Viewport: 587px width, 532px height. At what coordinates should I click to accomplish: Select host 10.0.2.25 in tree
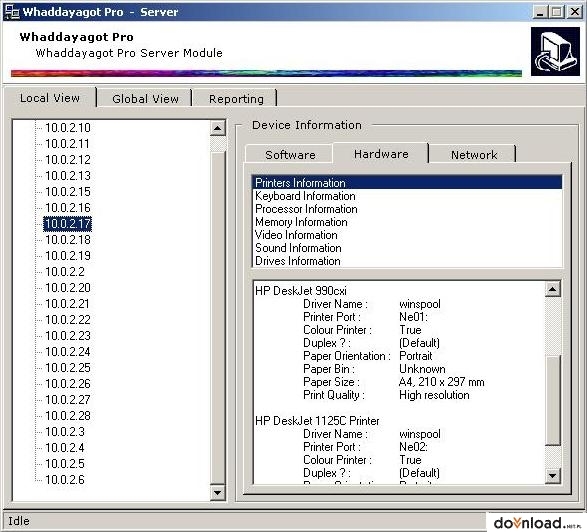click(68, 368)
